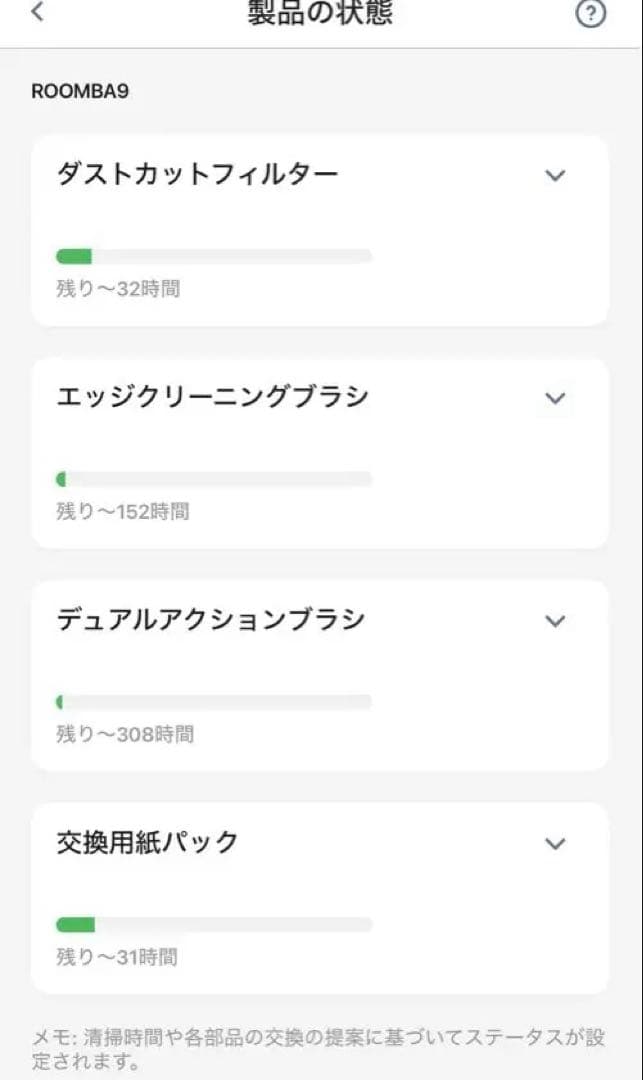Tap the back arrow to return
Image resolution: width=643 pixels, height=1080 pixels.
click(x=36, y=14)
